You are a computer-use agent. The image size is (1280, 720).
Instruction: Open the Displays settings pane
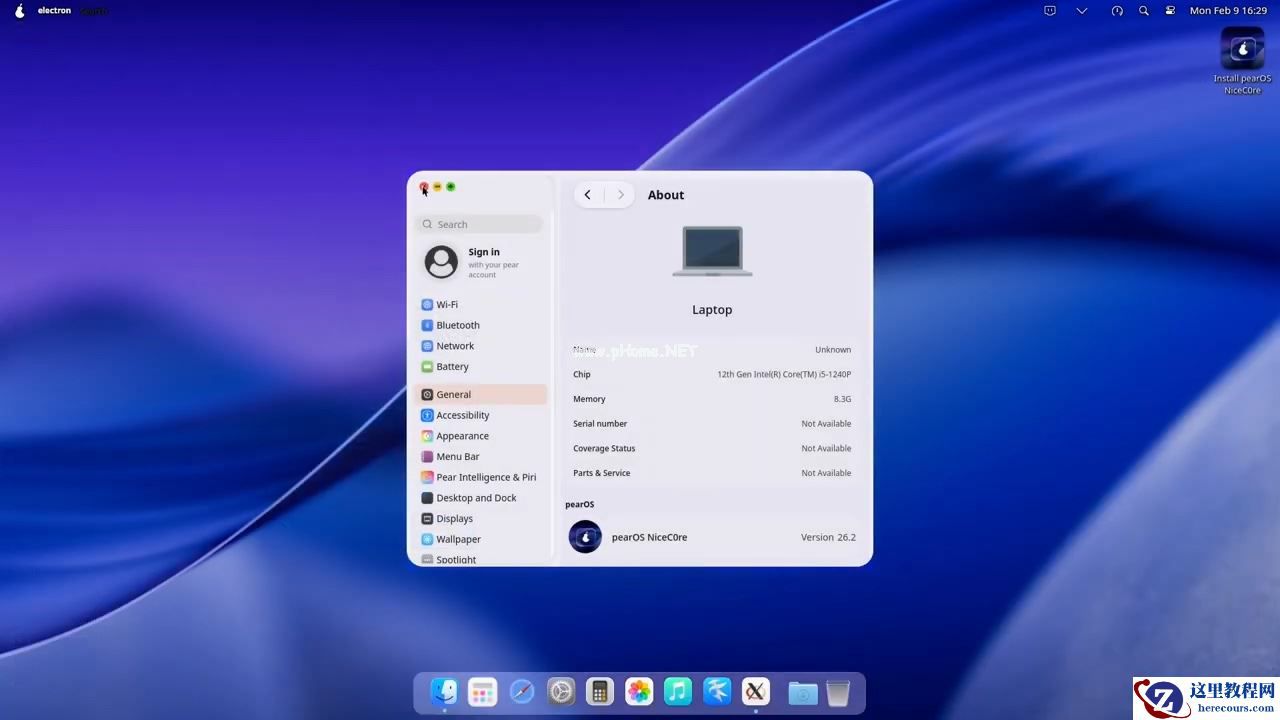pyautogui.click(x=454, y=519)
